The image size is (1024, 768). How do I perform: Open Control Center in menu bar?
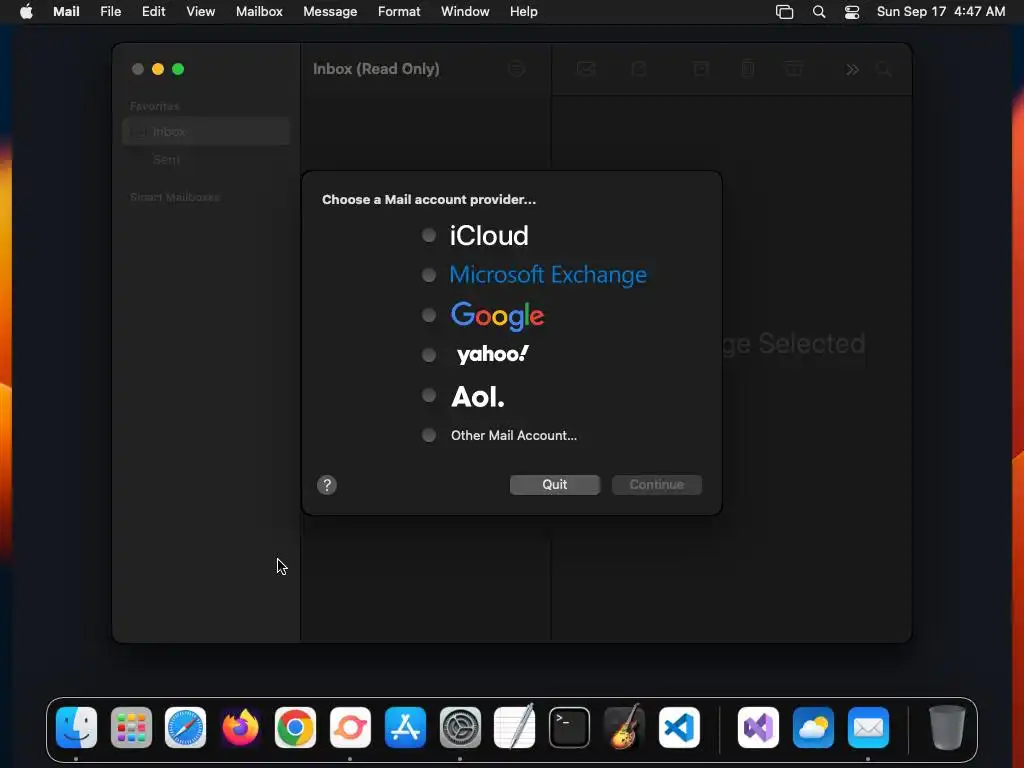(852, 12)
